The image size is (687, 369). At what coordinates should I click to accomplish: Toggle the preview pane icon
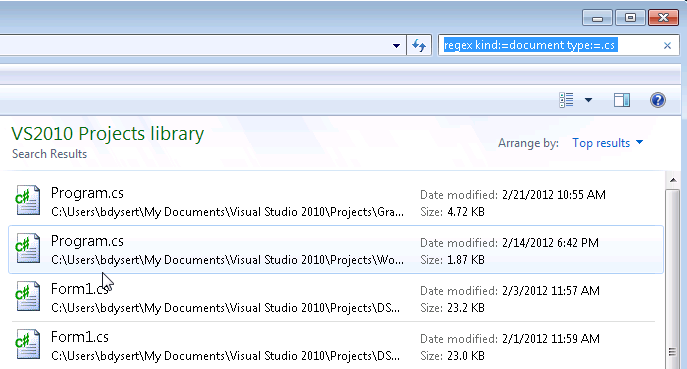[622, 100]
